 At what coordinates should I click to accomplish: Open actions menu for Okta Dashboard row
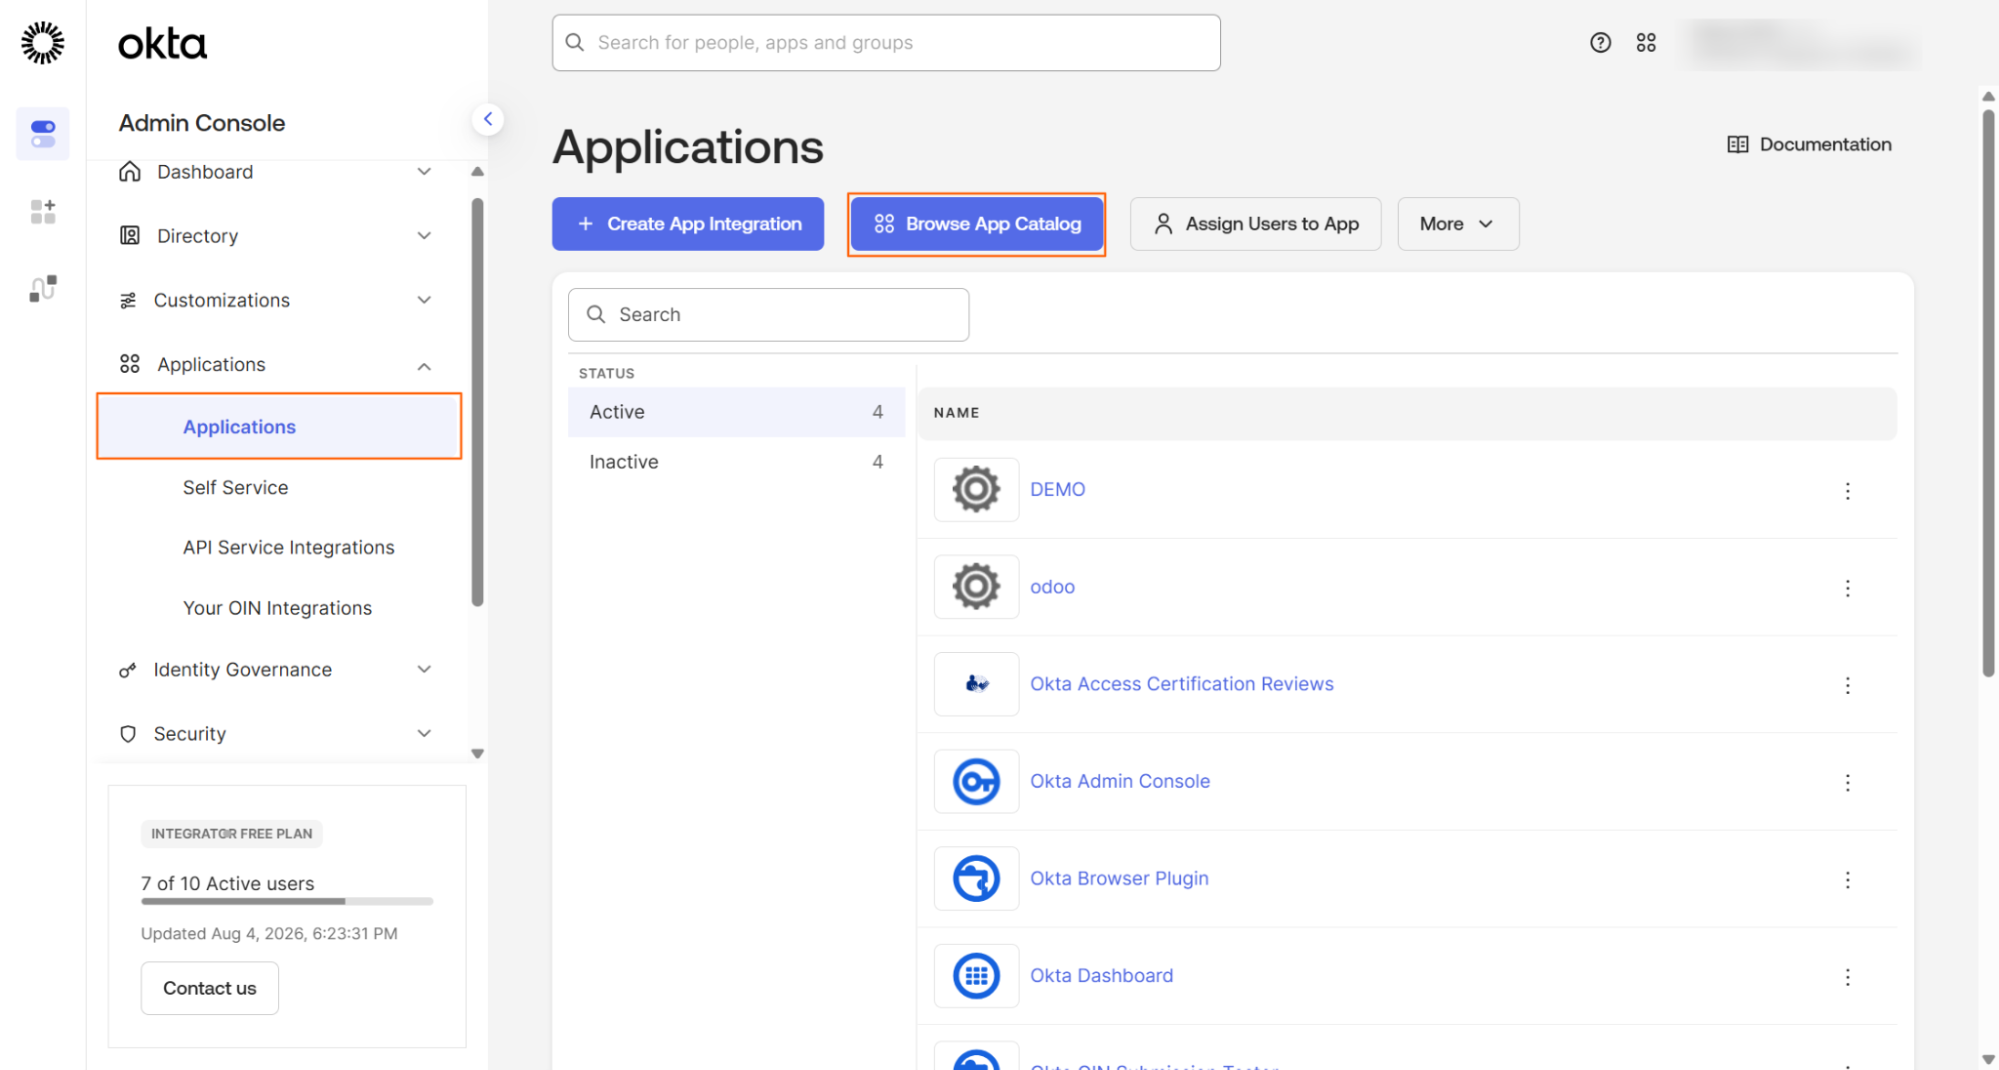pyautogui.click(x=1847, y=977)
